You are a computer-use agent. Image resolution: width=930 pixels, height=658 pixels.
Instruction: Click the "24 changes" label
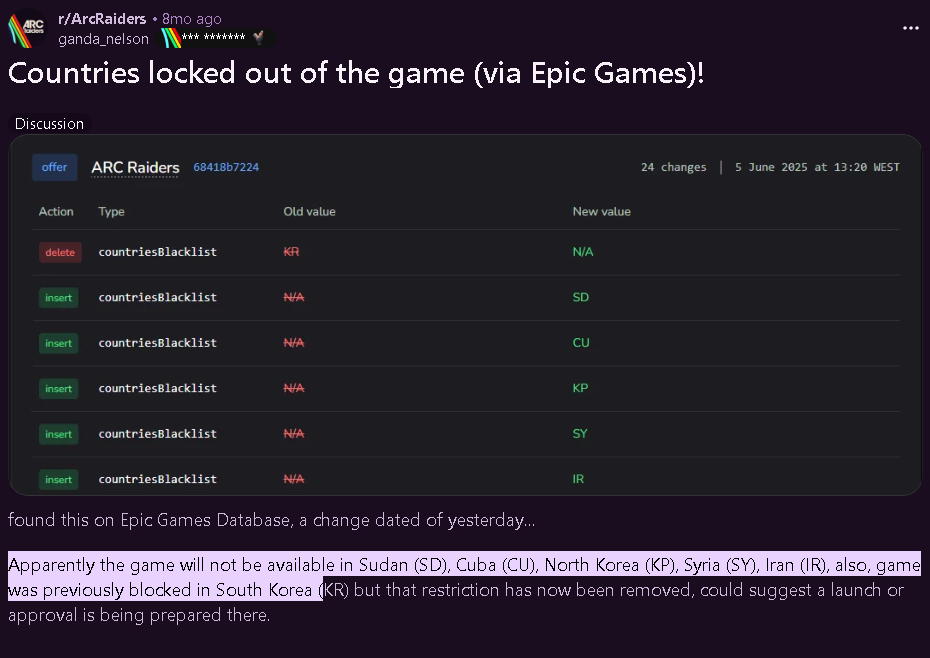click(673, 167)
